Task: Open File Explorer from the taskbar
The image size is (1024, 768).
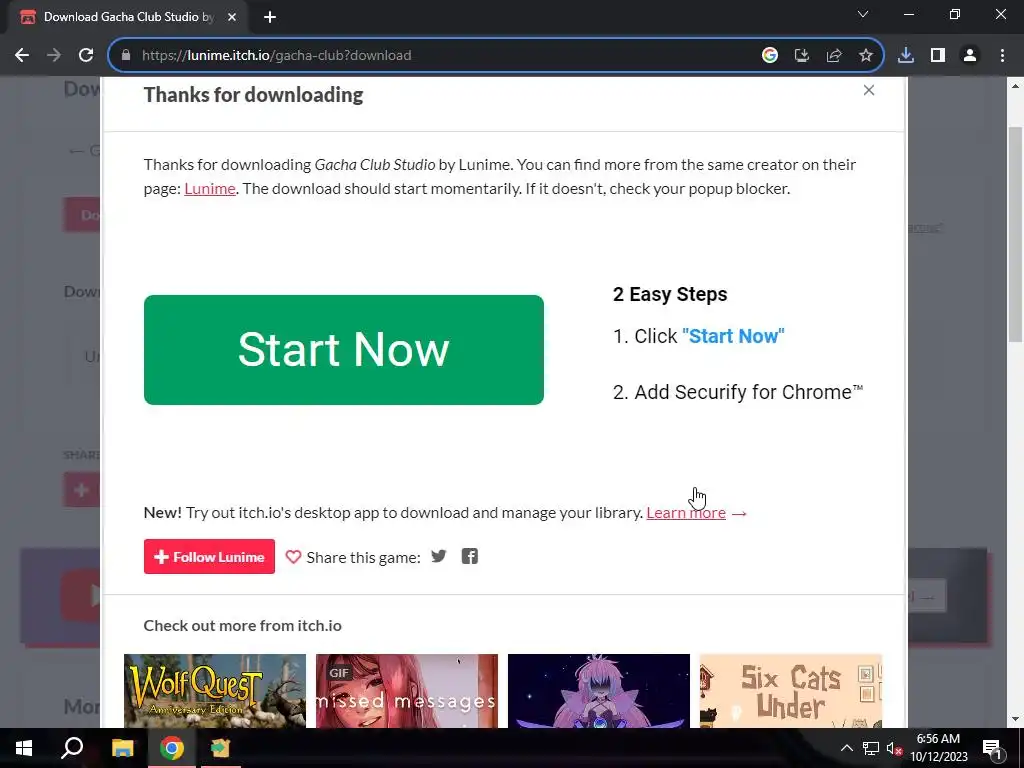Action: click(122, 748)
